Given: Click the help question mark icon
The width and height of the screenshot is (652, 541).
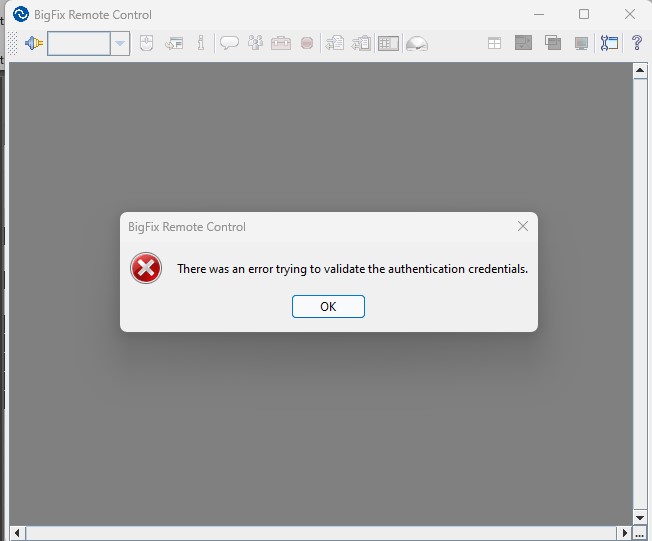Looking at the screenshot, I should (636, 43).
